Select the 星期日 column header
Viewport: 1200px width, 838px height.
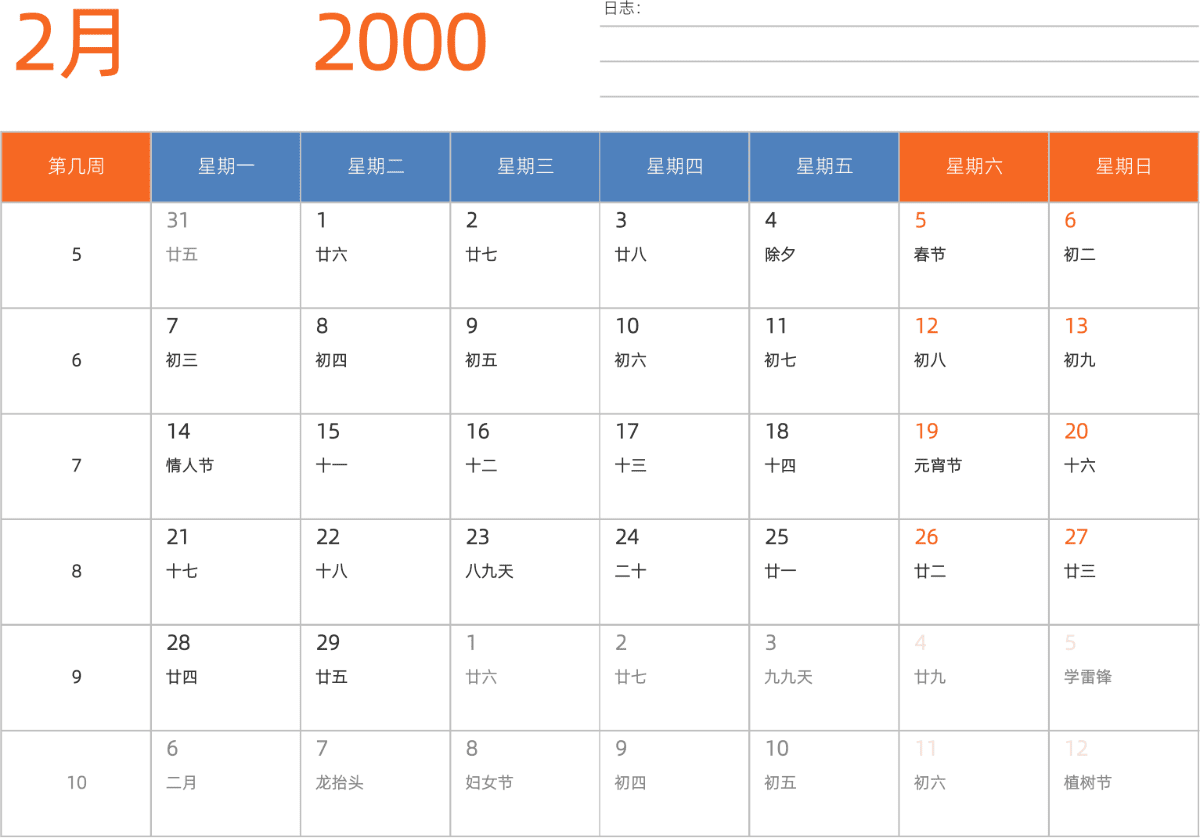pyautogui.click(x=1124, y=166)
